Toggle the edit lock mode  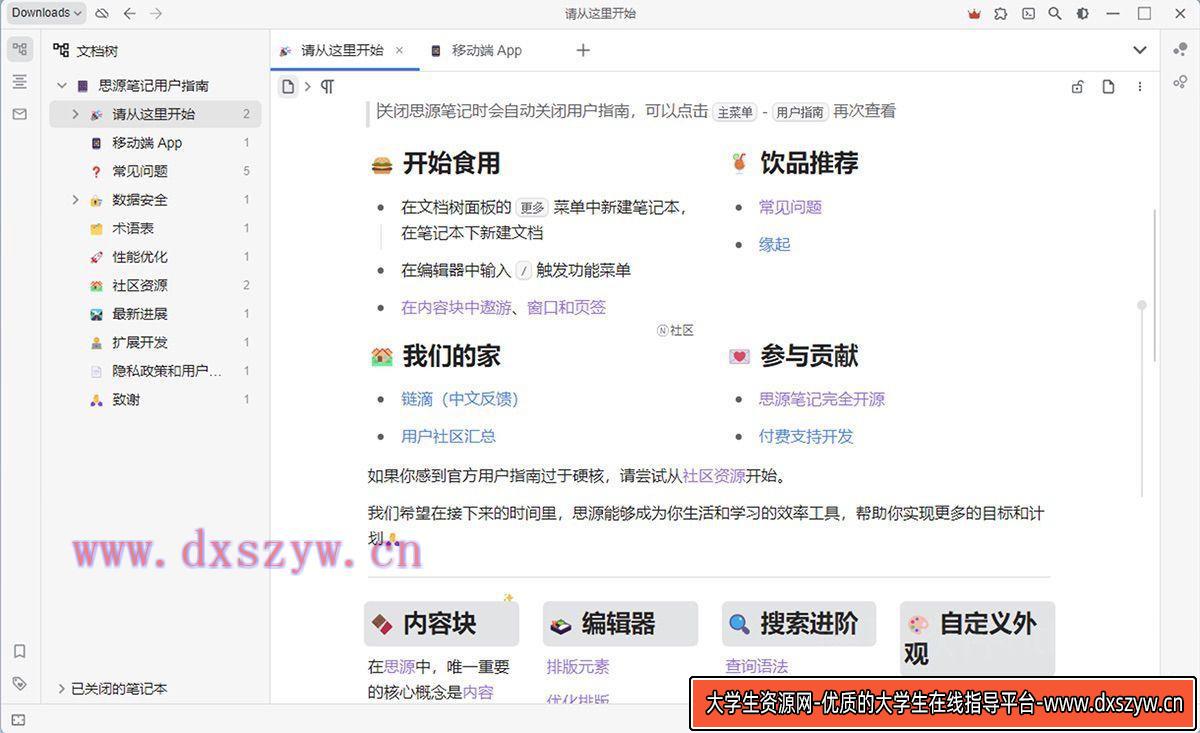pos(1077,87)
